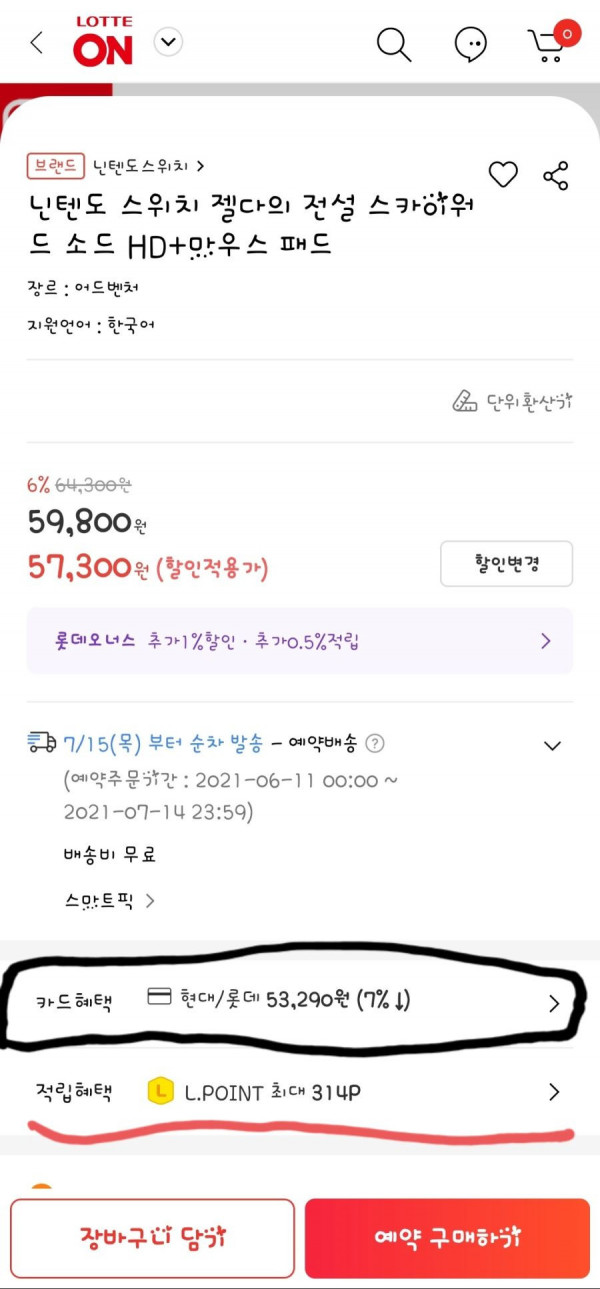Image resolution: width=600 pixels, height=1289 pixels.
Task: Open the Lotte ON logo home
Action: (102, 41)
